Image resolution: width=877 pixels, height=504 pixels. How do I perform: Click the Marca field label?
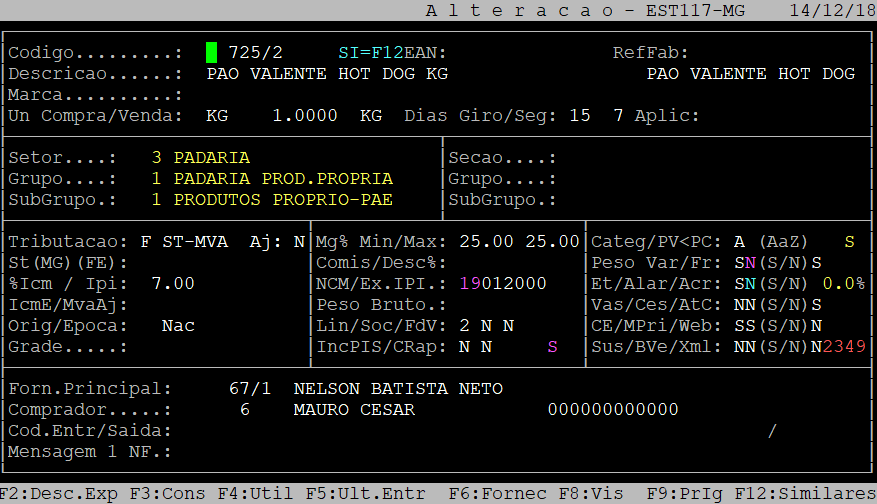coord(95,95)
